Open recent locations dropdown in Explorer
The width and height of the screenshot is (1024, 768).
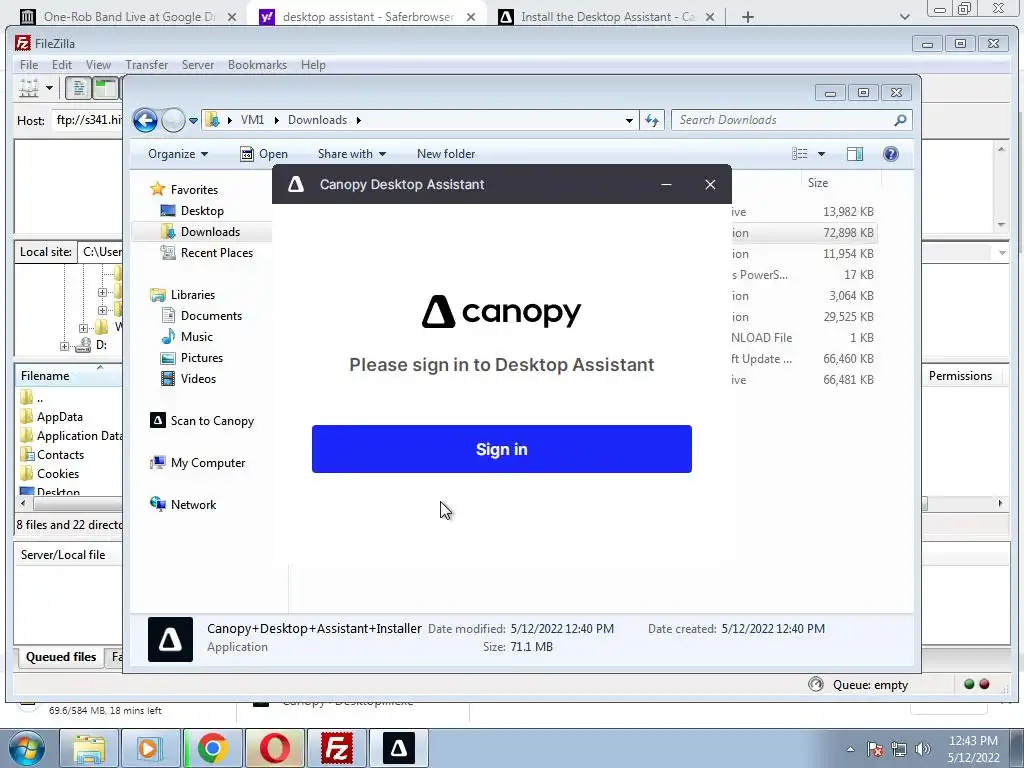click(193, 121)
